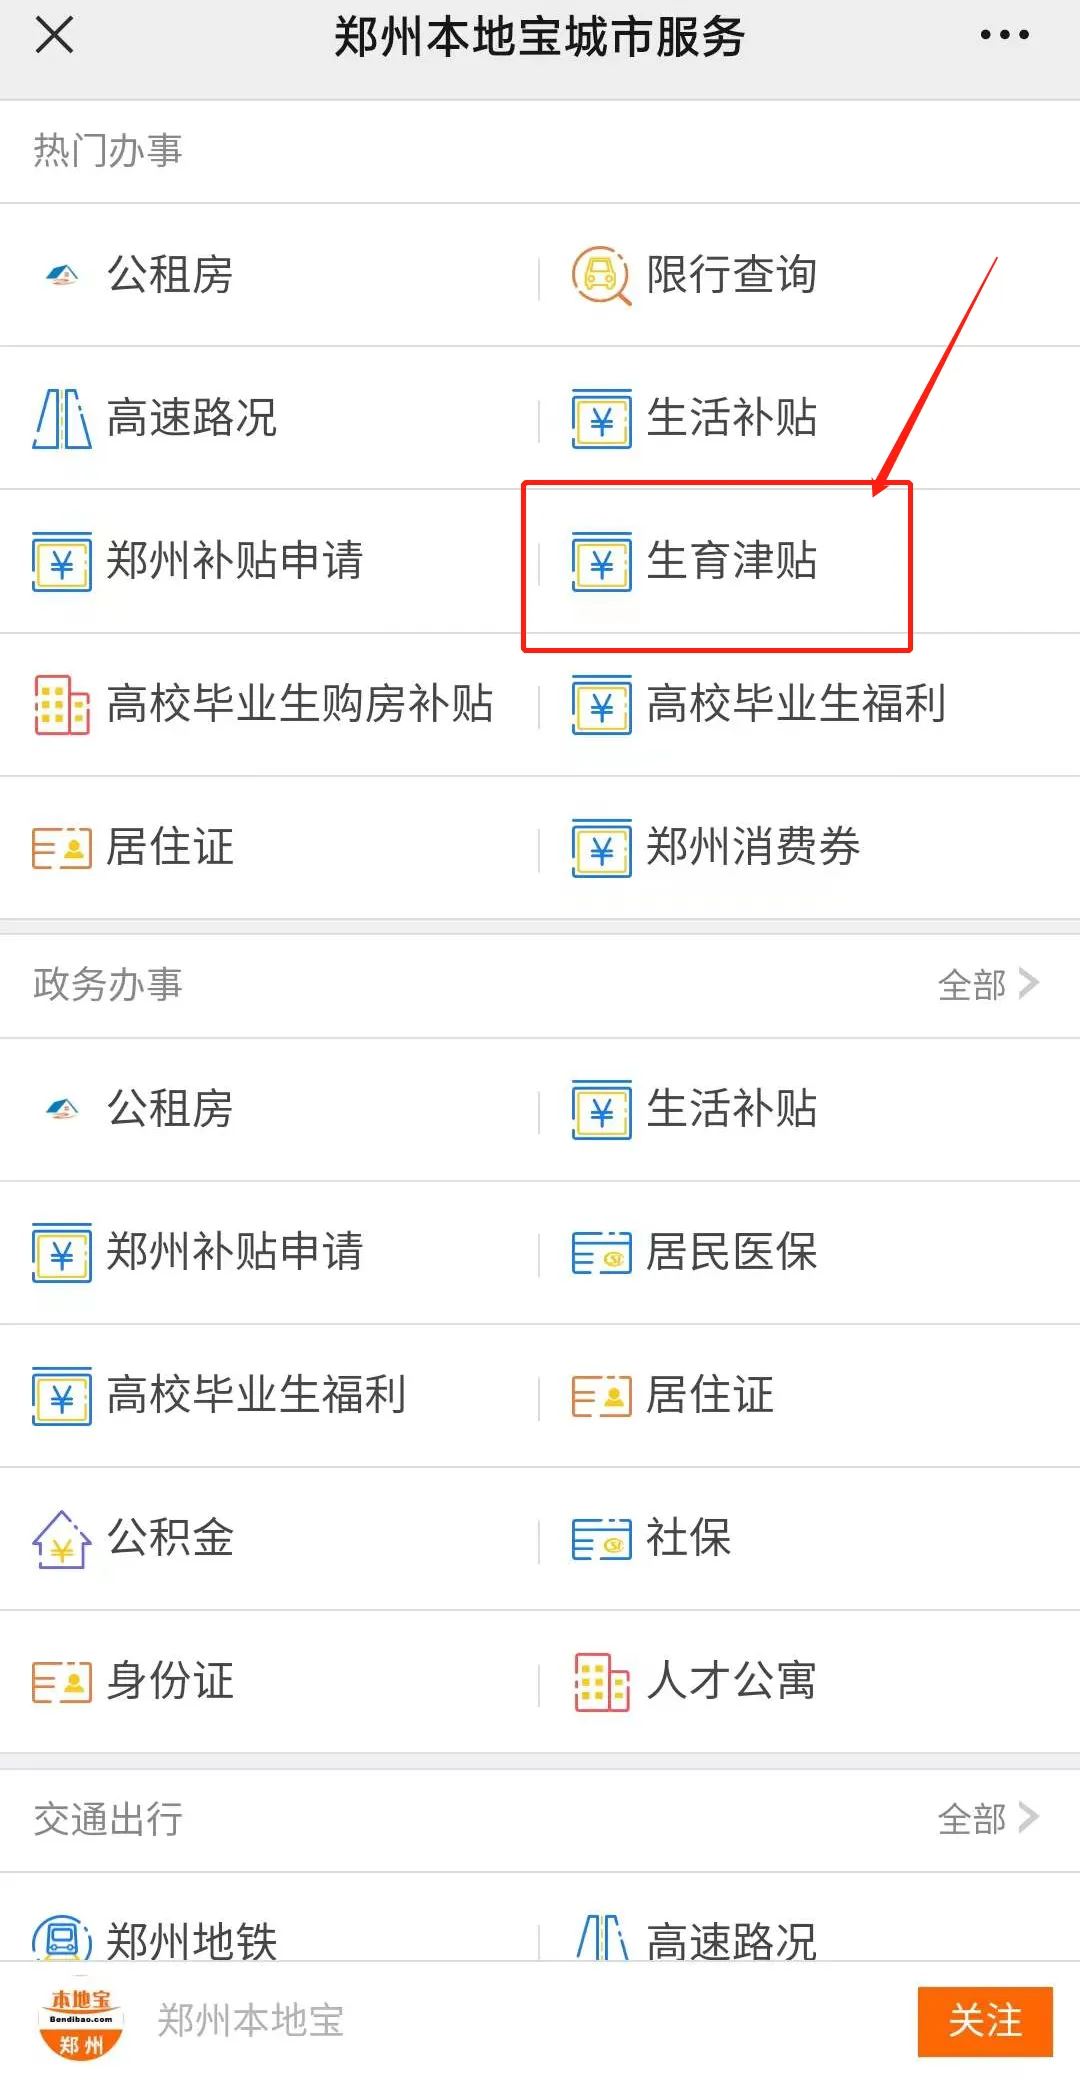Viewport: 1080px width, 2080px height.
Task: Open the three-dot more options menu
Action: (1004, 36)
